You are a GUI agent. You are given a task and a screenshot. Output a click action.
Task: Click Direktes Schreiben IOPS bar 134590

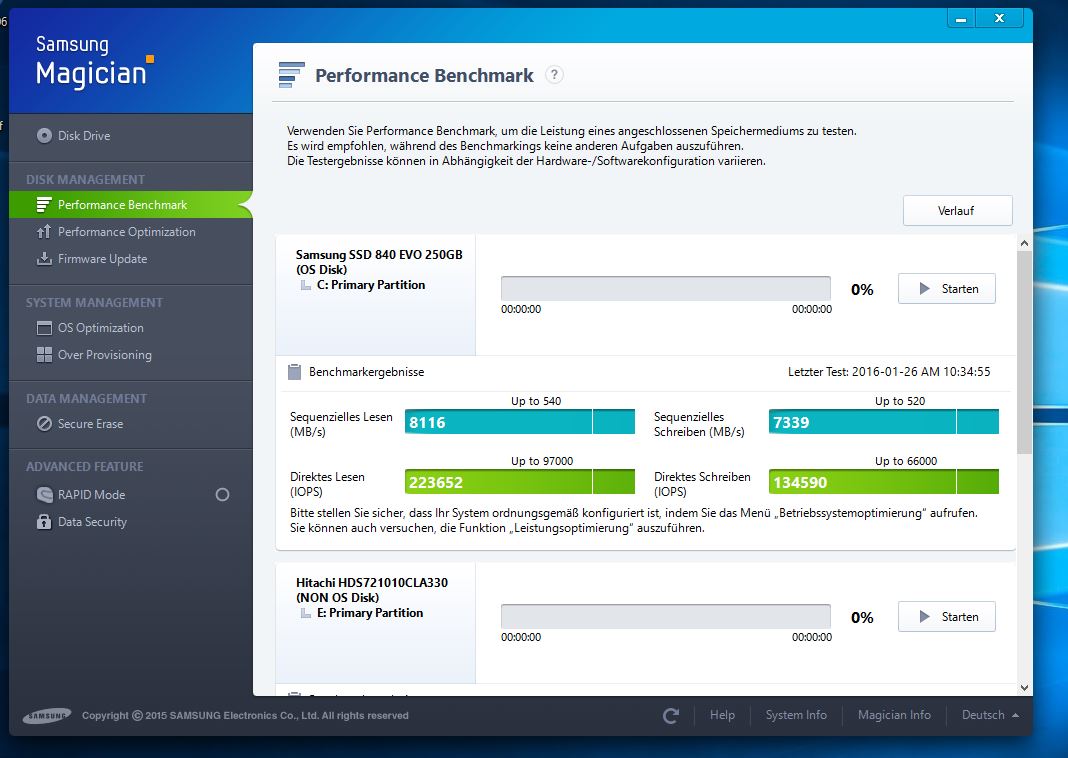click(x=883, y=481)
